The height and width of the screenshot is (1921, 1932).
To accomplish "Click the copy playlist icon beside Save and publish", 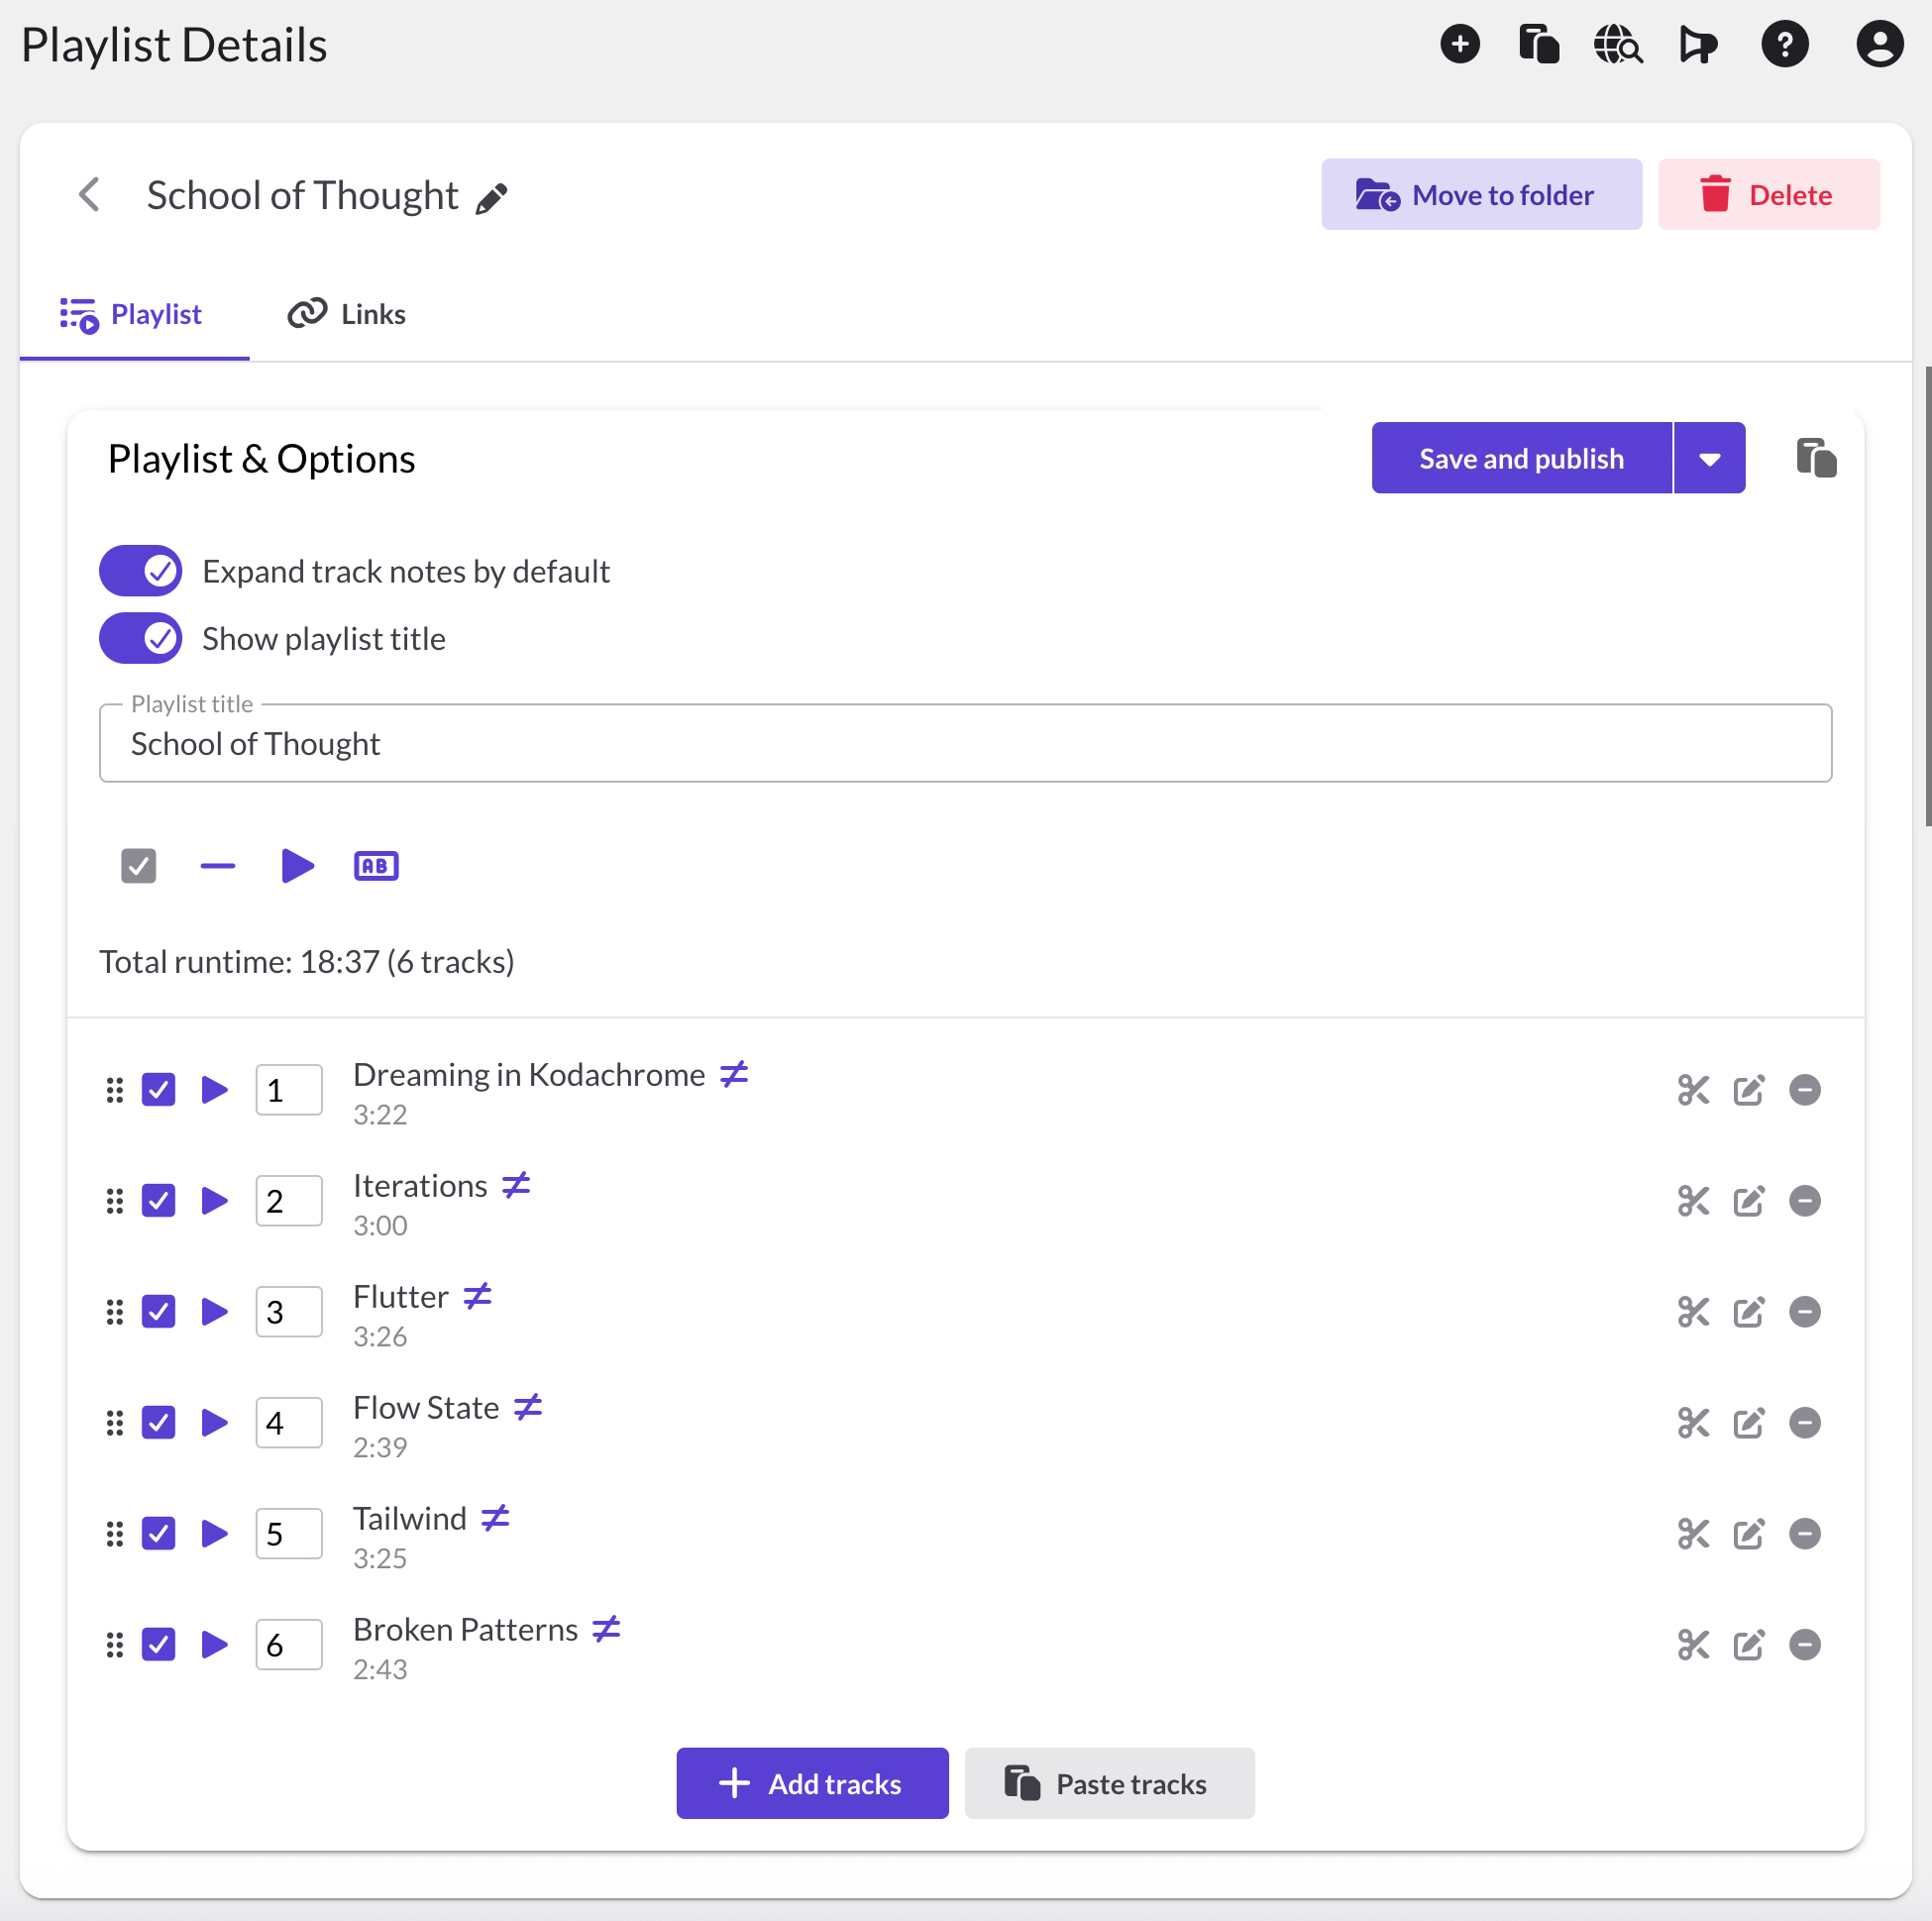I will coord(1815,458).
